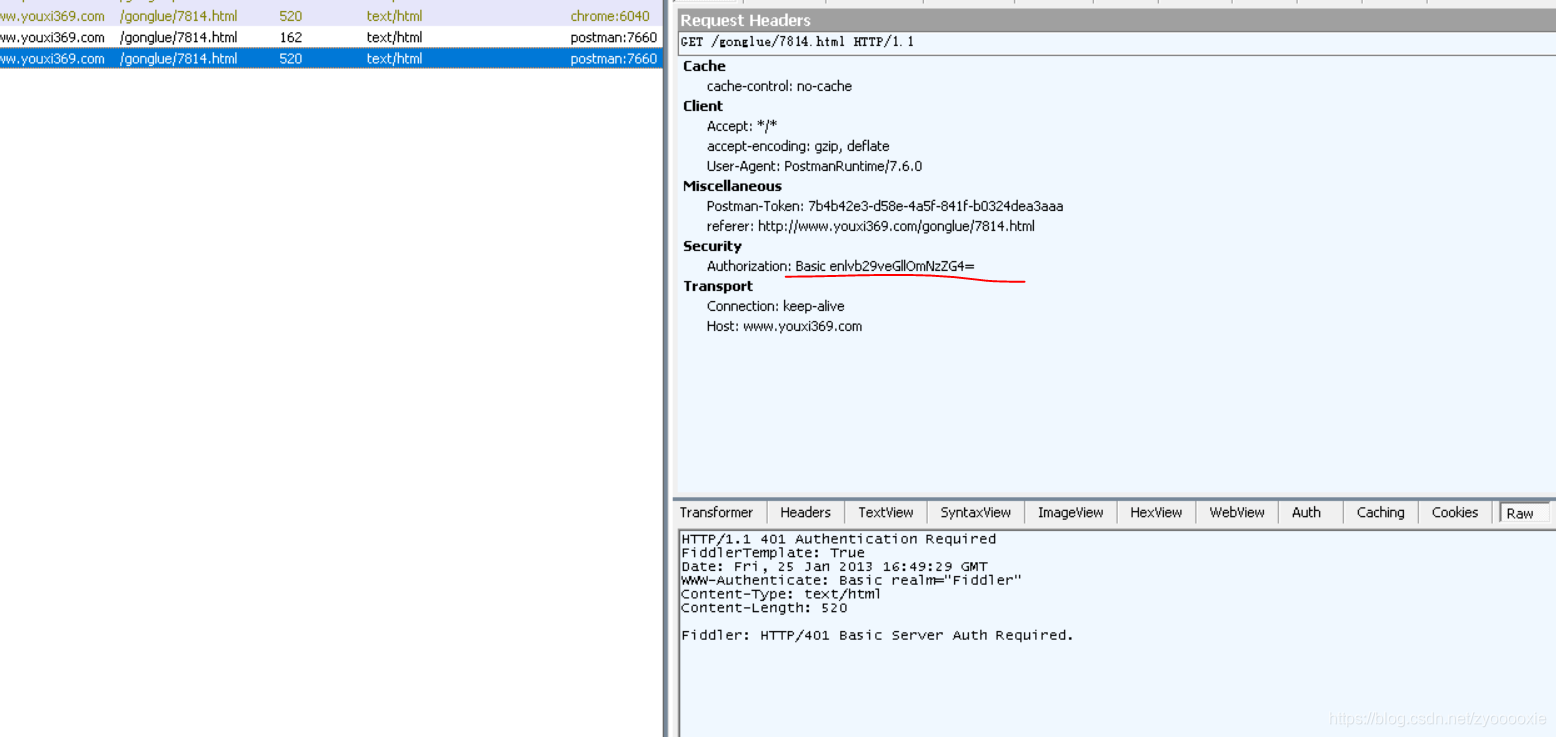The height and width of the screenshot is (737, 1556).
Task: Select the cache-control: no-cache header
Action: [779, 86]
